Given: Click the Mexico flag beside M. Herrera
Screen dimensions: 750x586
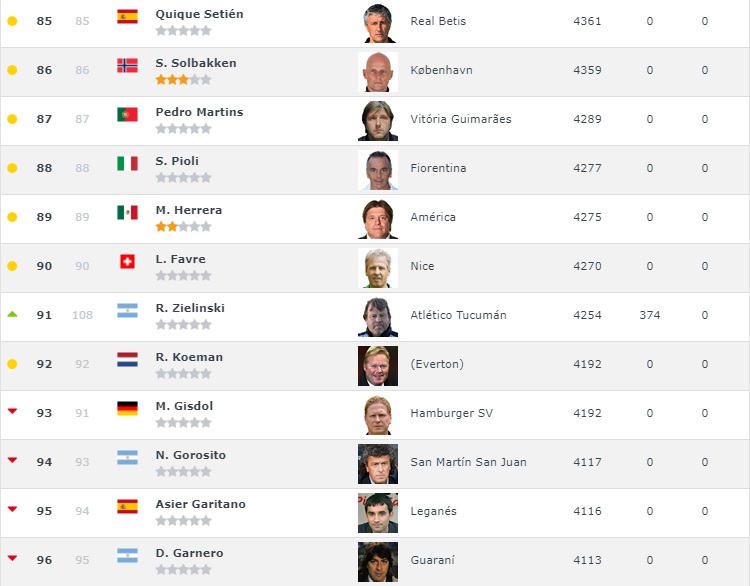Looking at the screenshot, I should pos(127,212).
